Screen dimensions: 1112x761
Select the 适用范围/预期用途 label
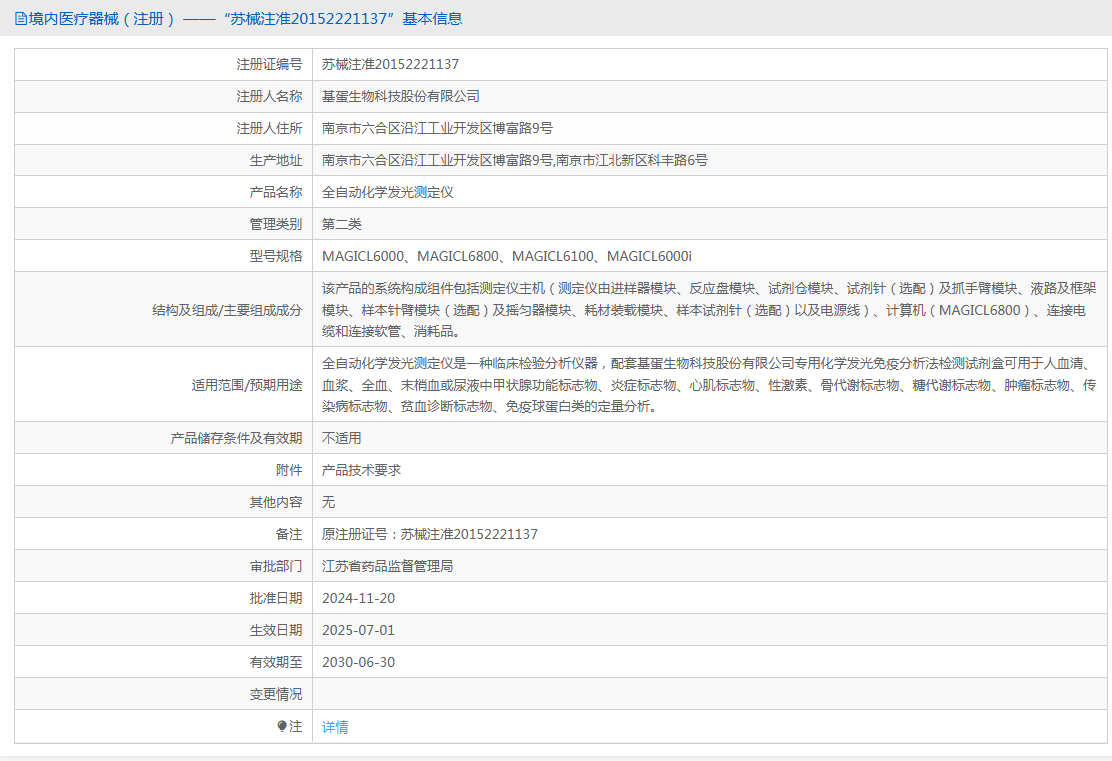247,385
